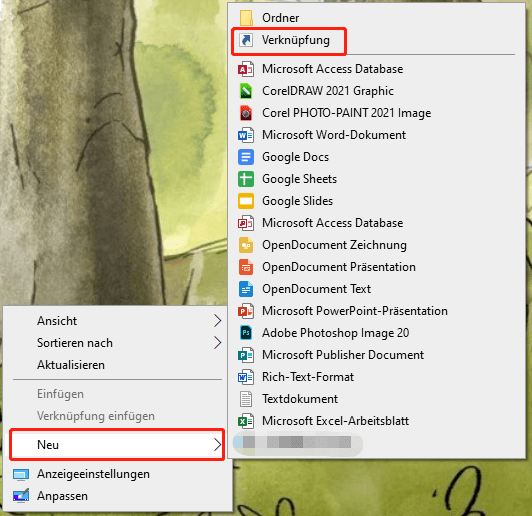Image resolution: width=532 pixels, height=516 pixels.
Task: Click the Anpassen personalization icon
Action: click(x=21, y=496)
